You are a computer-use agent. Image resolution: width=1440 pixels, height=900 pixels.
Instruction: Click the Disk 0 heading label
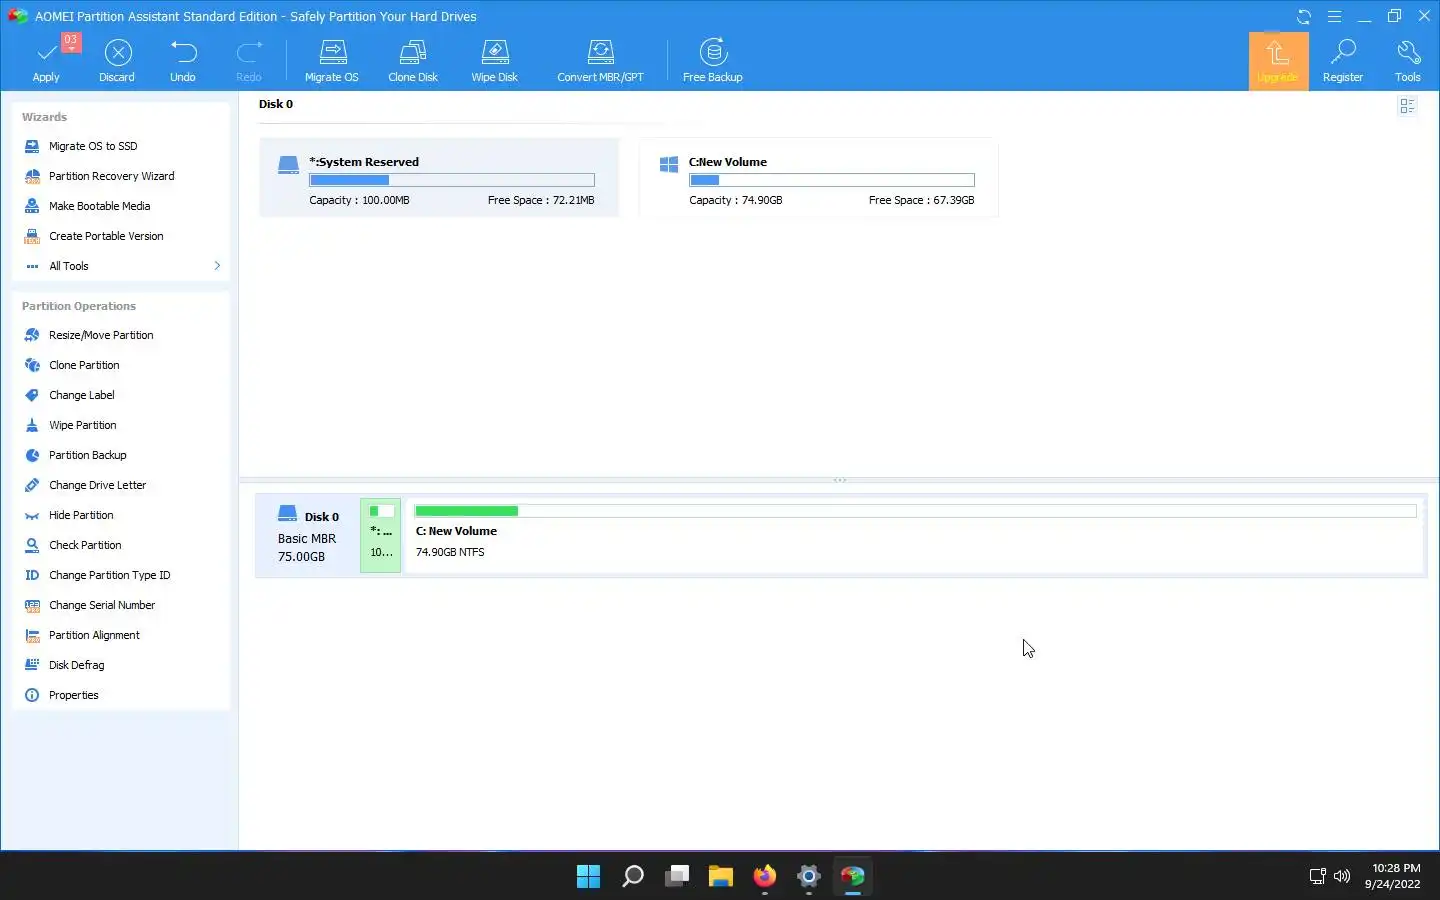276,104
